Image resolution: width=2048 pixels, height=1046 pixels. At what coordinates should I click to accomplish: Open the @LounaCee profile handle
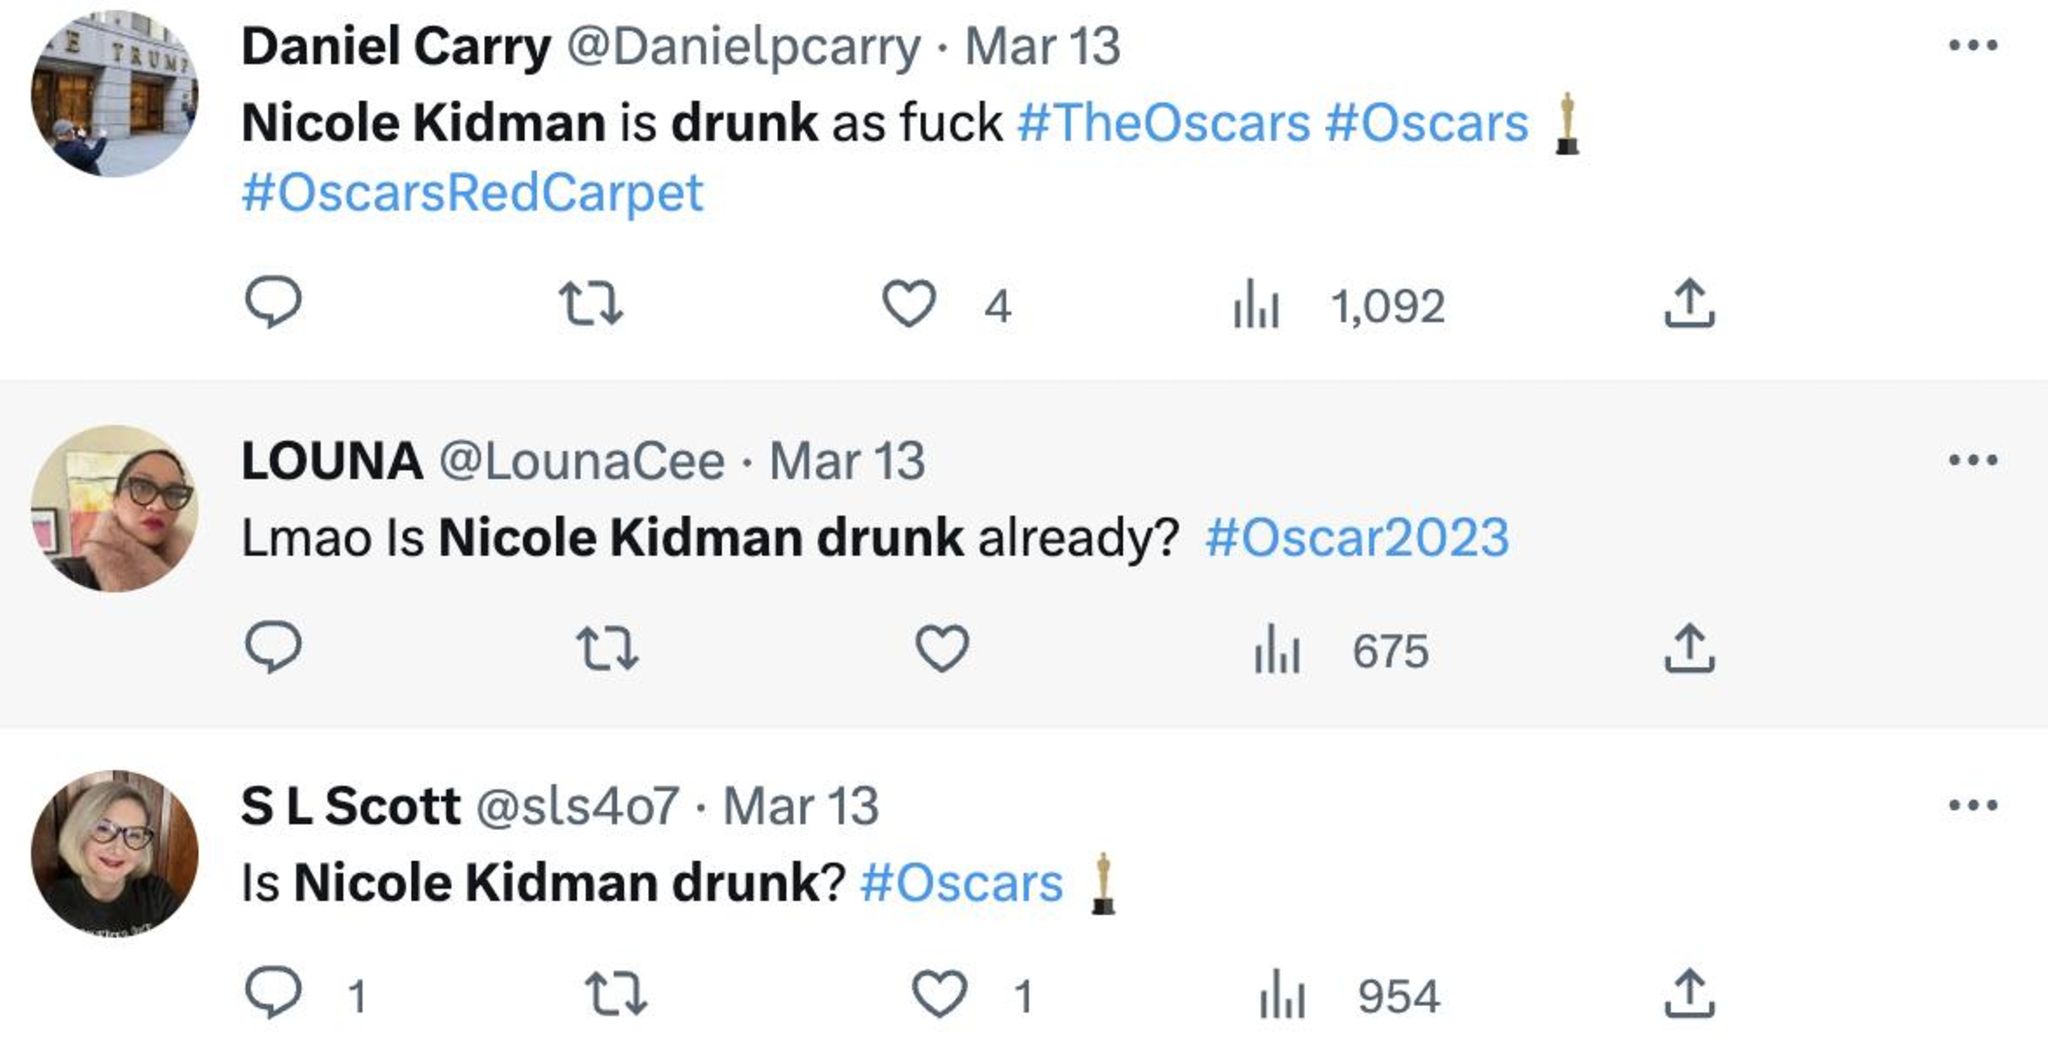pos(582,461)
